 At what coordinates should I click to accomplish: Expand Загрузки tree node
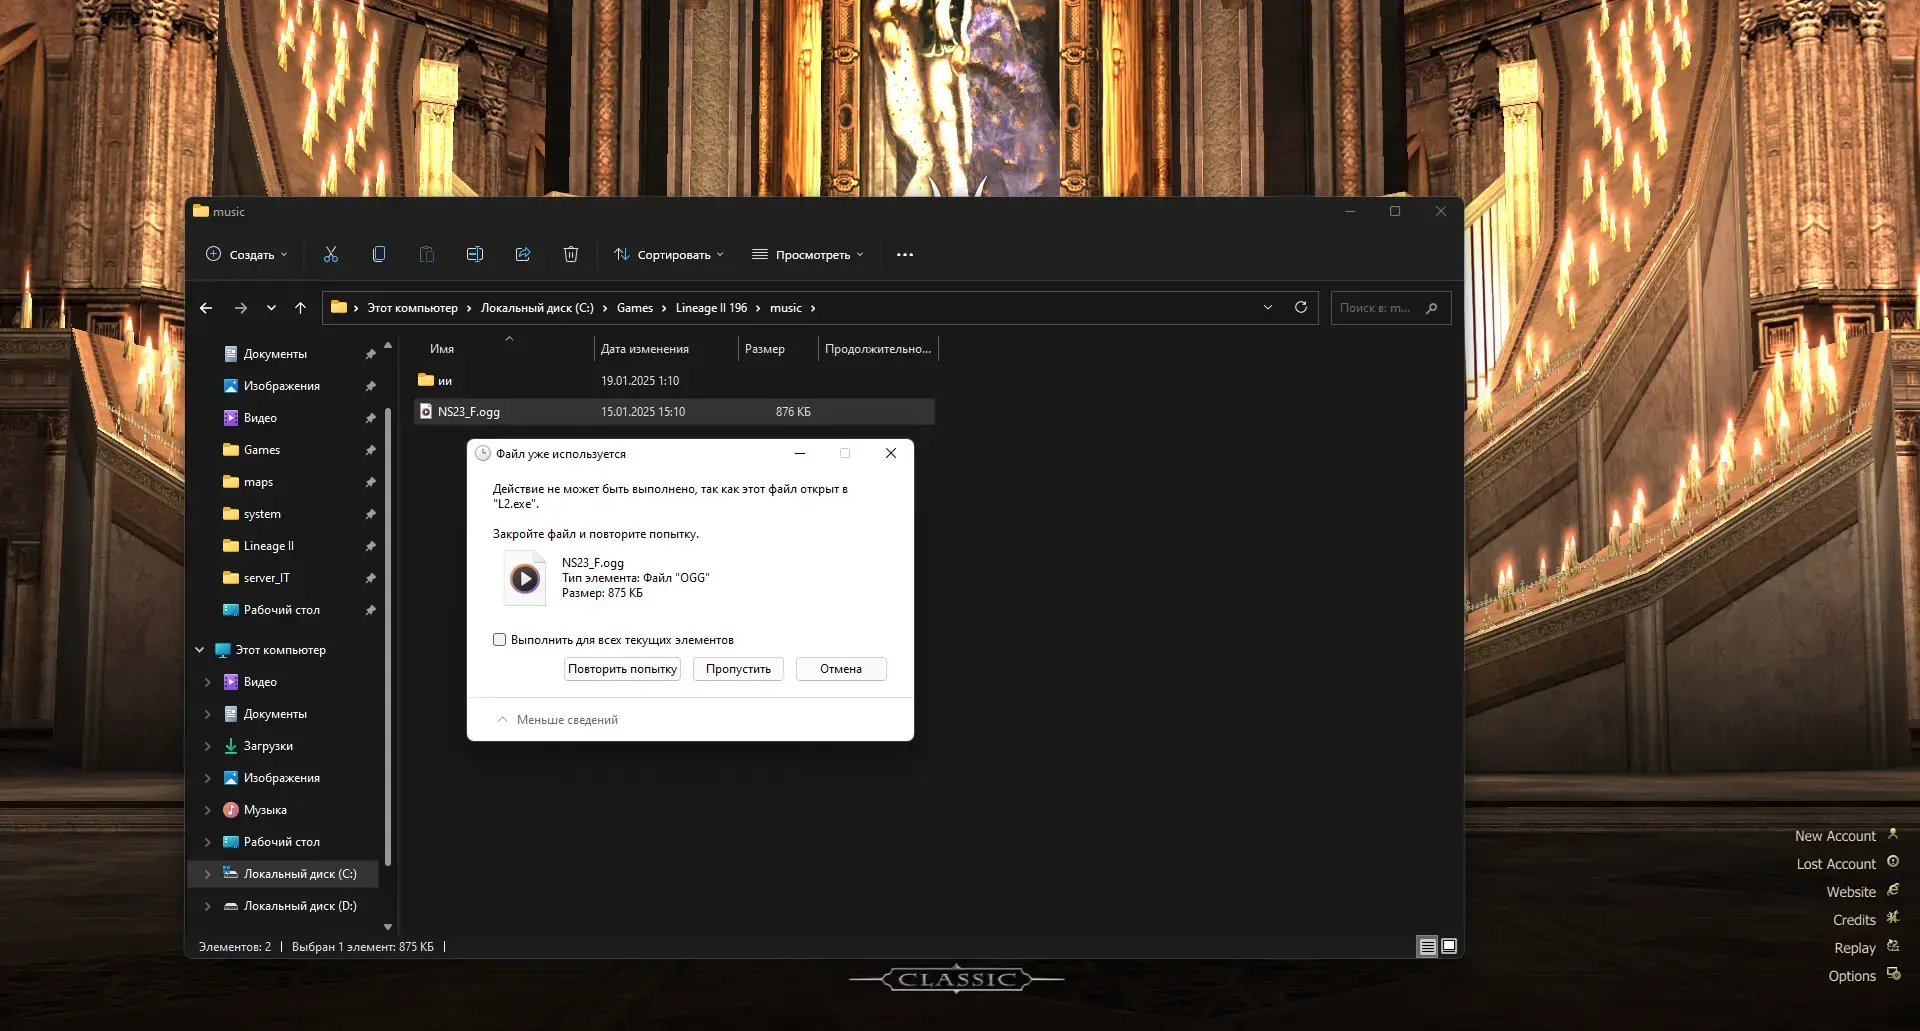[208, 746]
